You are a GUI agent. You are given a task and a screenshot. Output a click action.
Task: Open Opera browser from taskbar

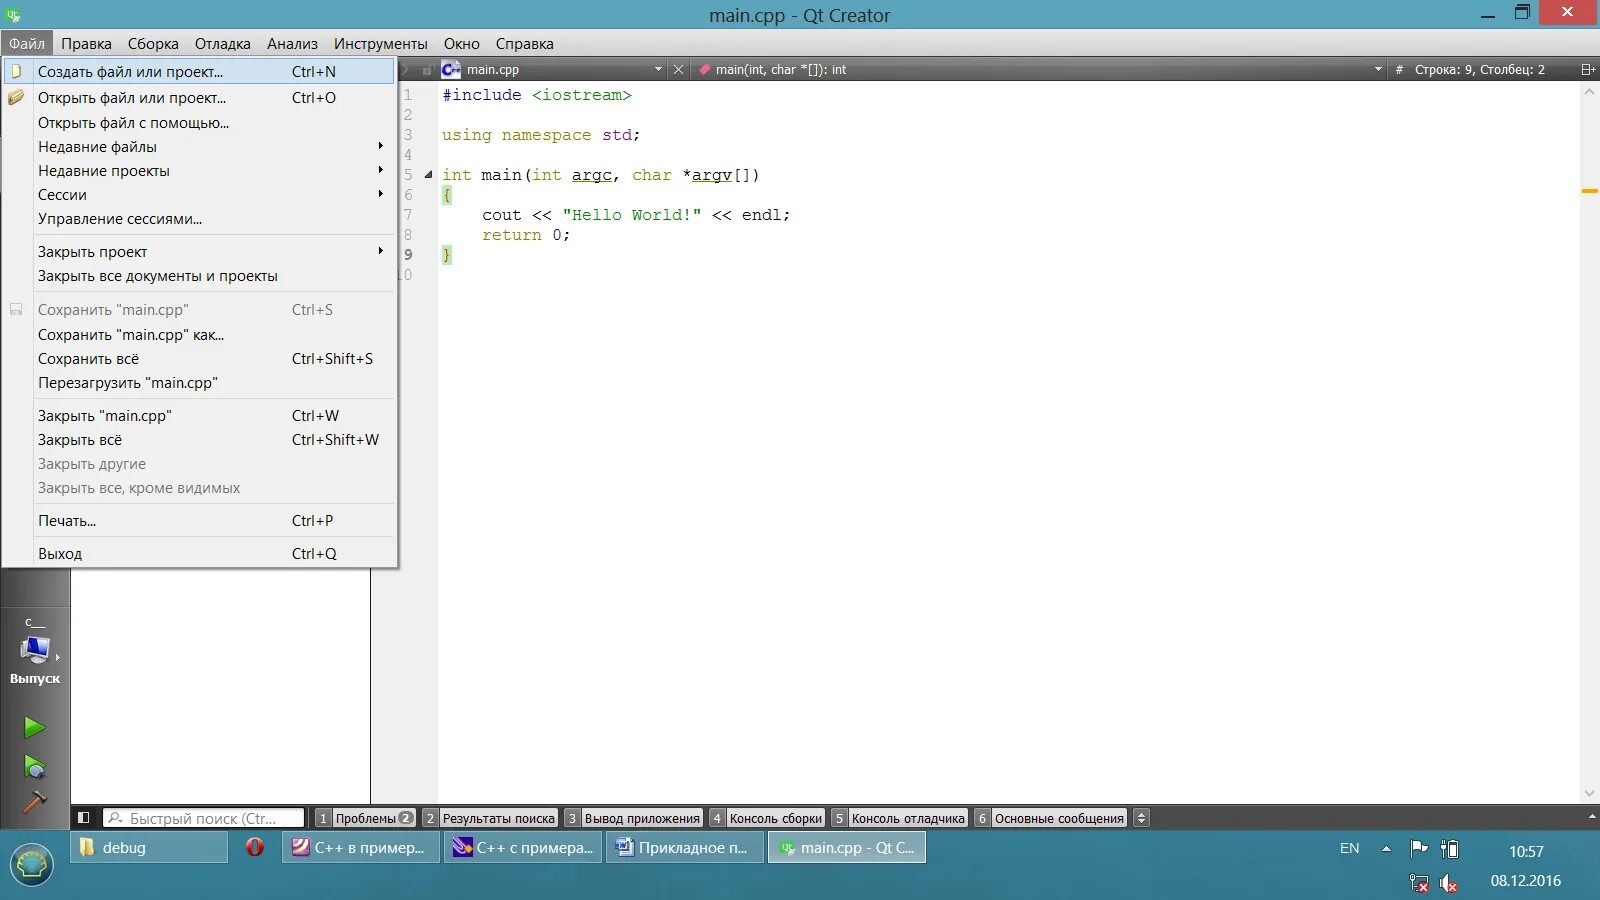(255, 847)
